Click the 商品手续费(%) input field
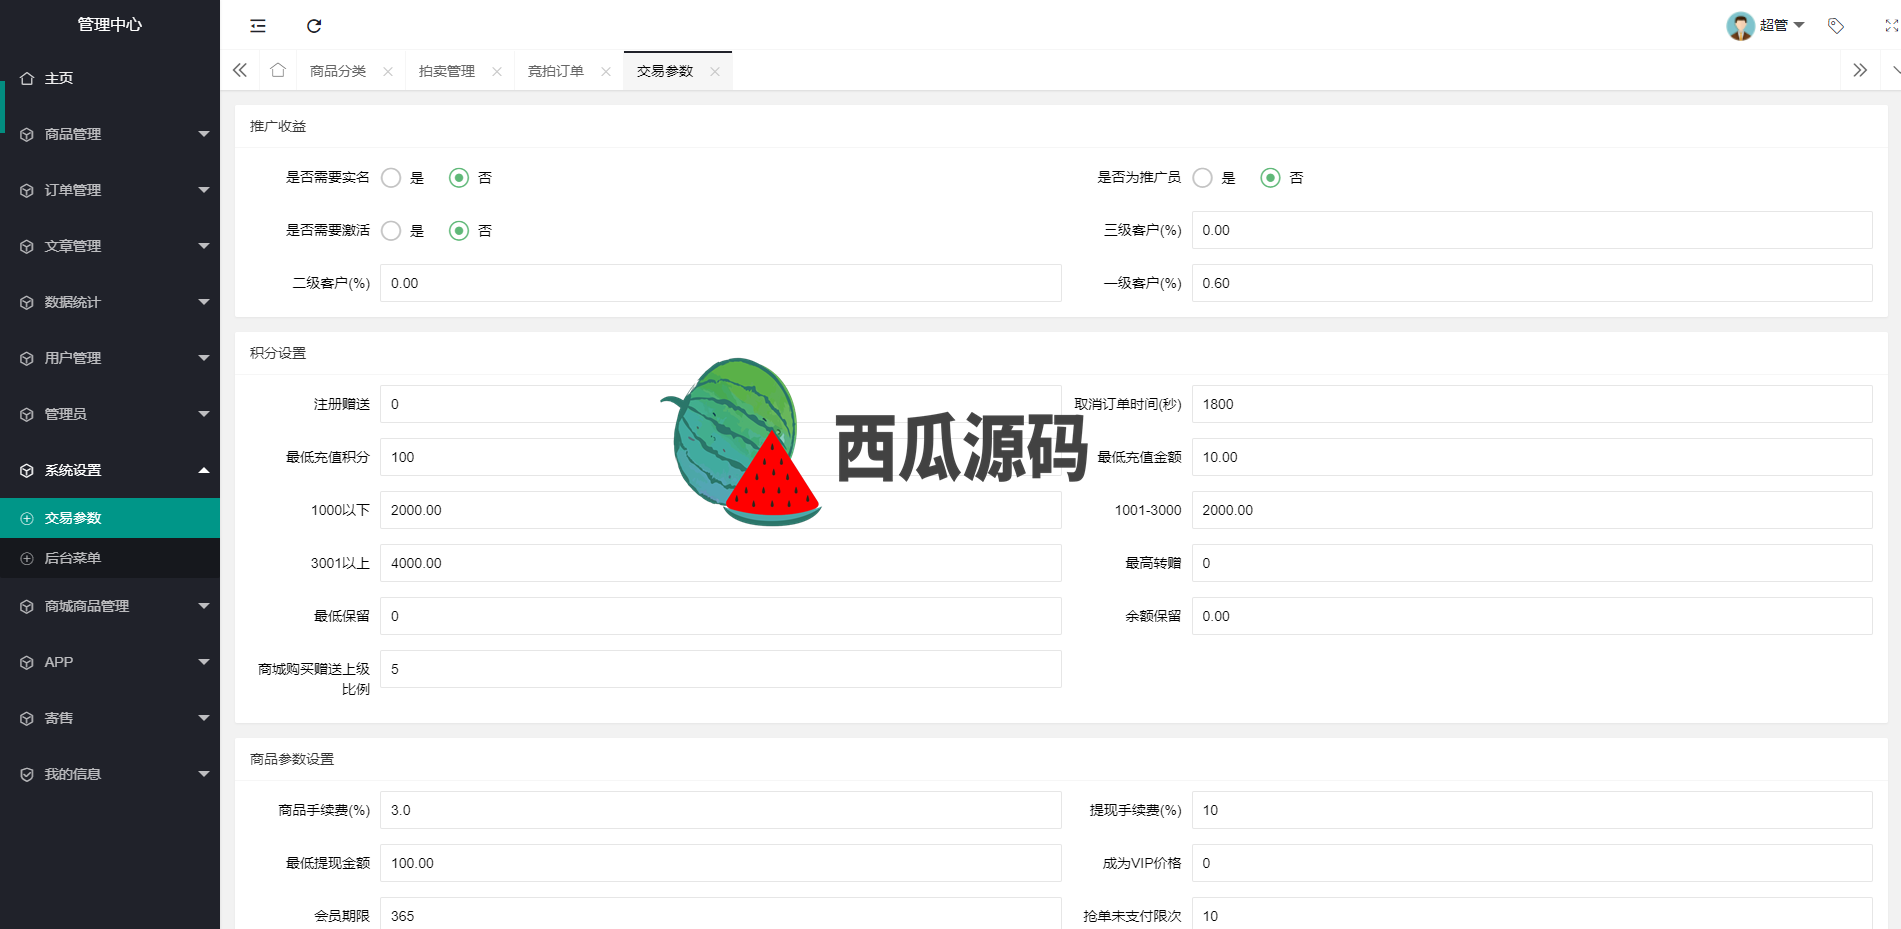Screen dimensions: 1901x929 coord(721,810)
